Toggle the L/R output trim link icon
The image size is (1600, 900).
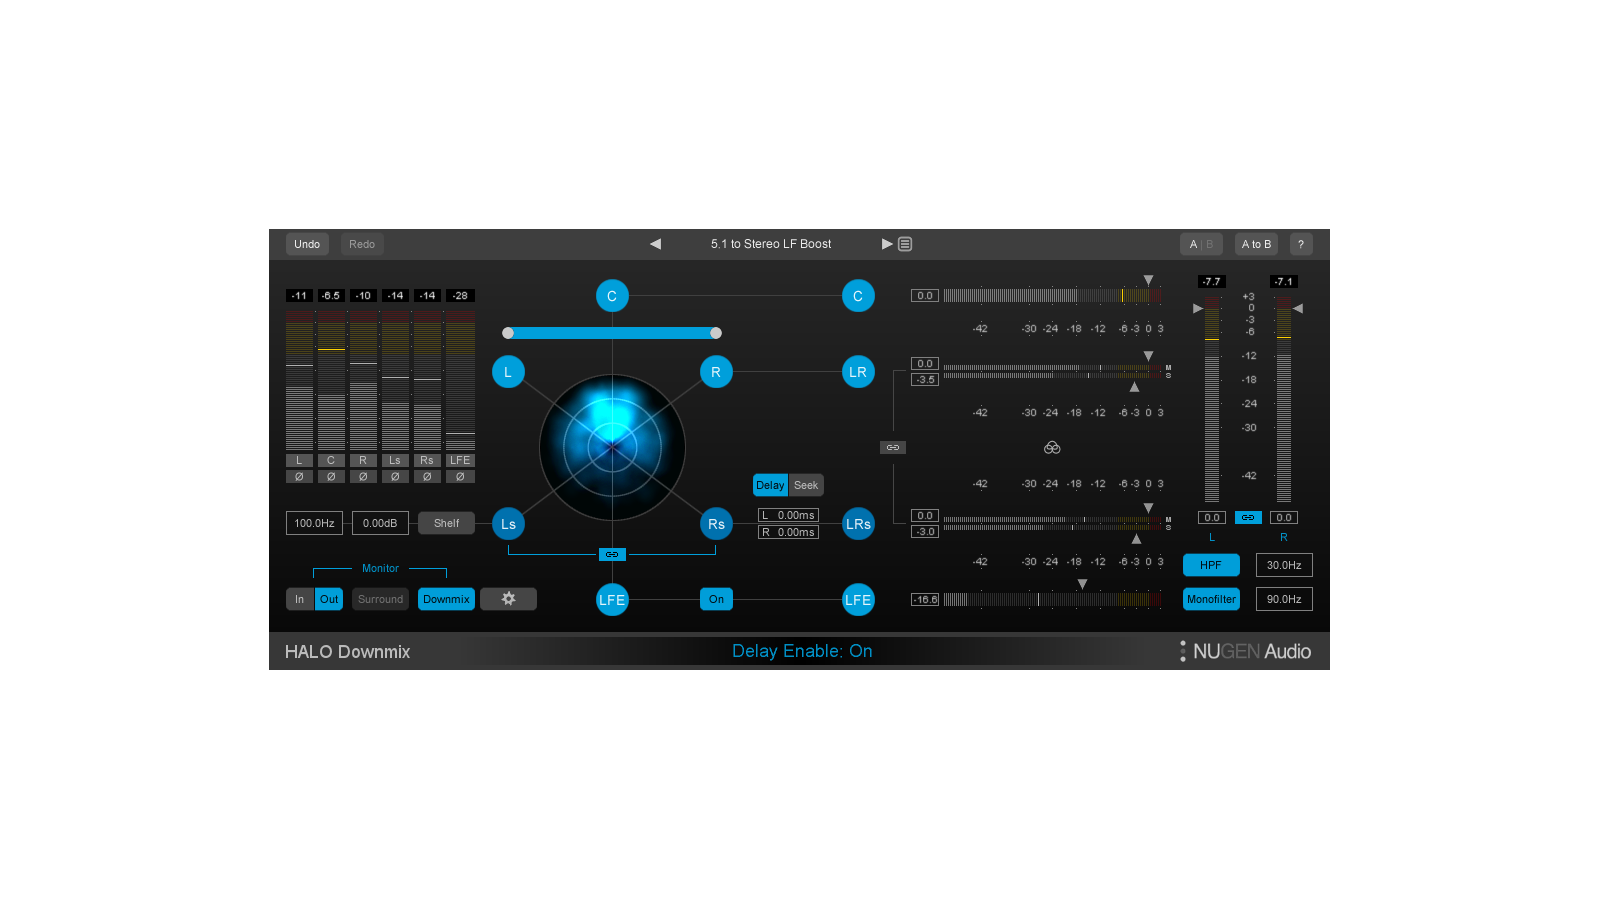(x=1248, y=517)
